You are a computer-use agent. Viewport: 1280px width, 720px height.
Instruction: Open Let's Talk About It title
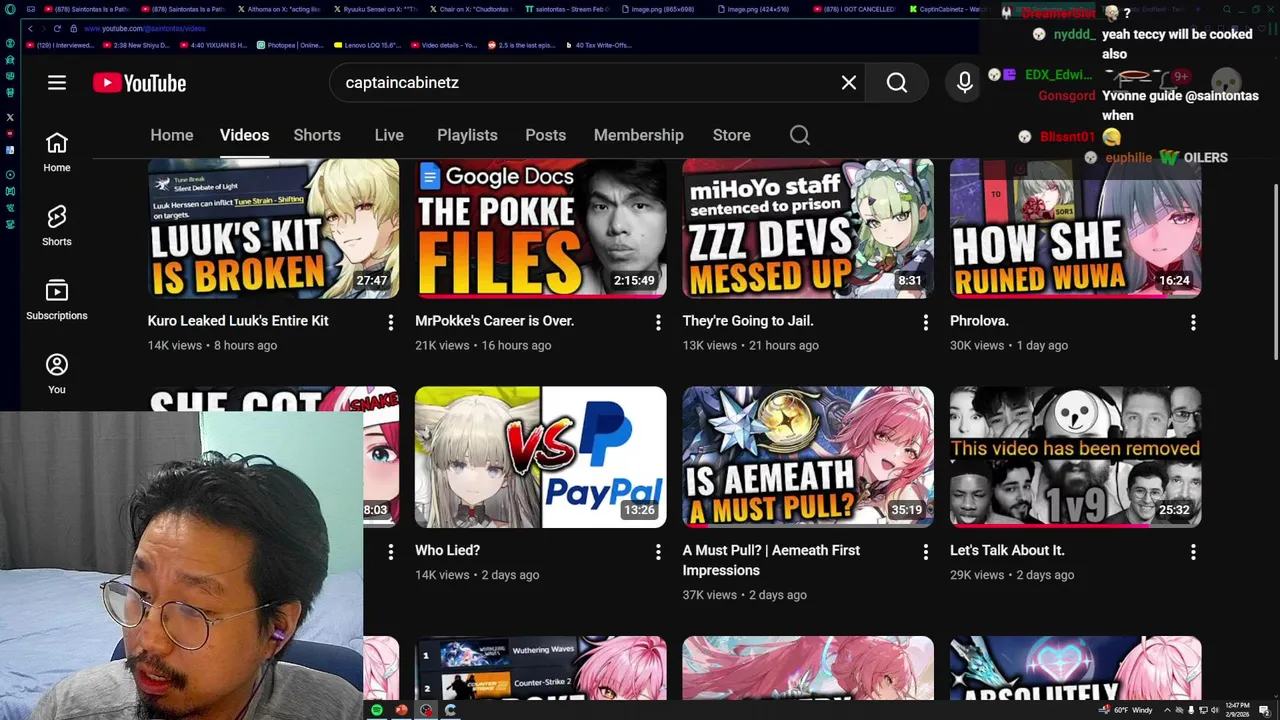click(1007, 551)
